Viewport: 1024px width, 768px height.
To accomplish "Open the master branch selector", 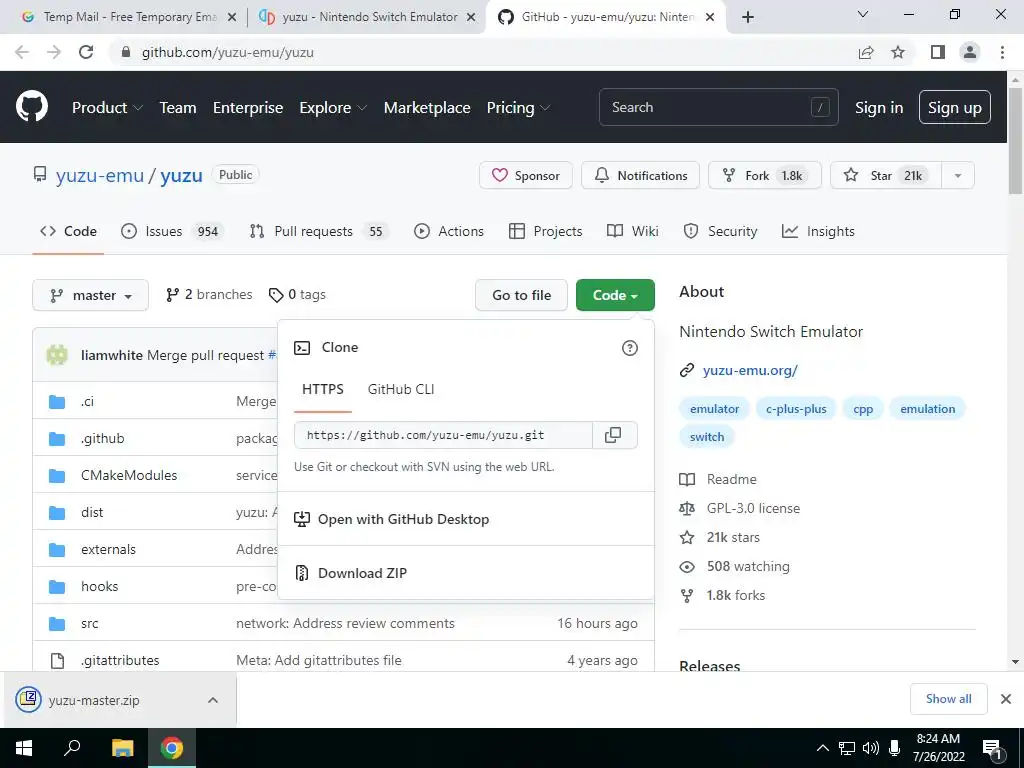I will 91,295.
